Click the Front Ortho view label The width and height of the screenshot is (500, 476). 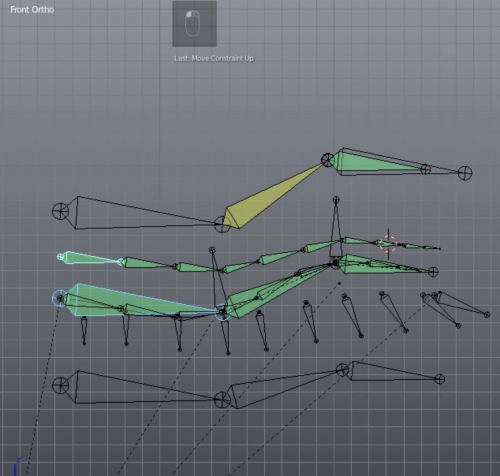pos(32,10)
